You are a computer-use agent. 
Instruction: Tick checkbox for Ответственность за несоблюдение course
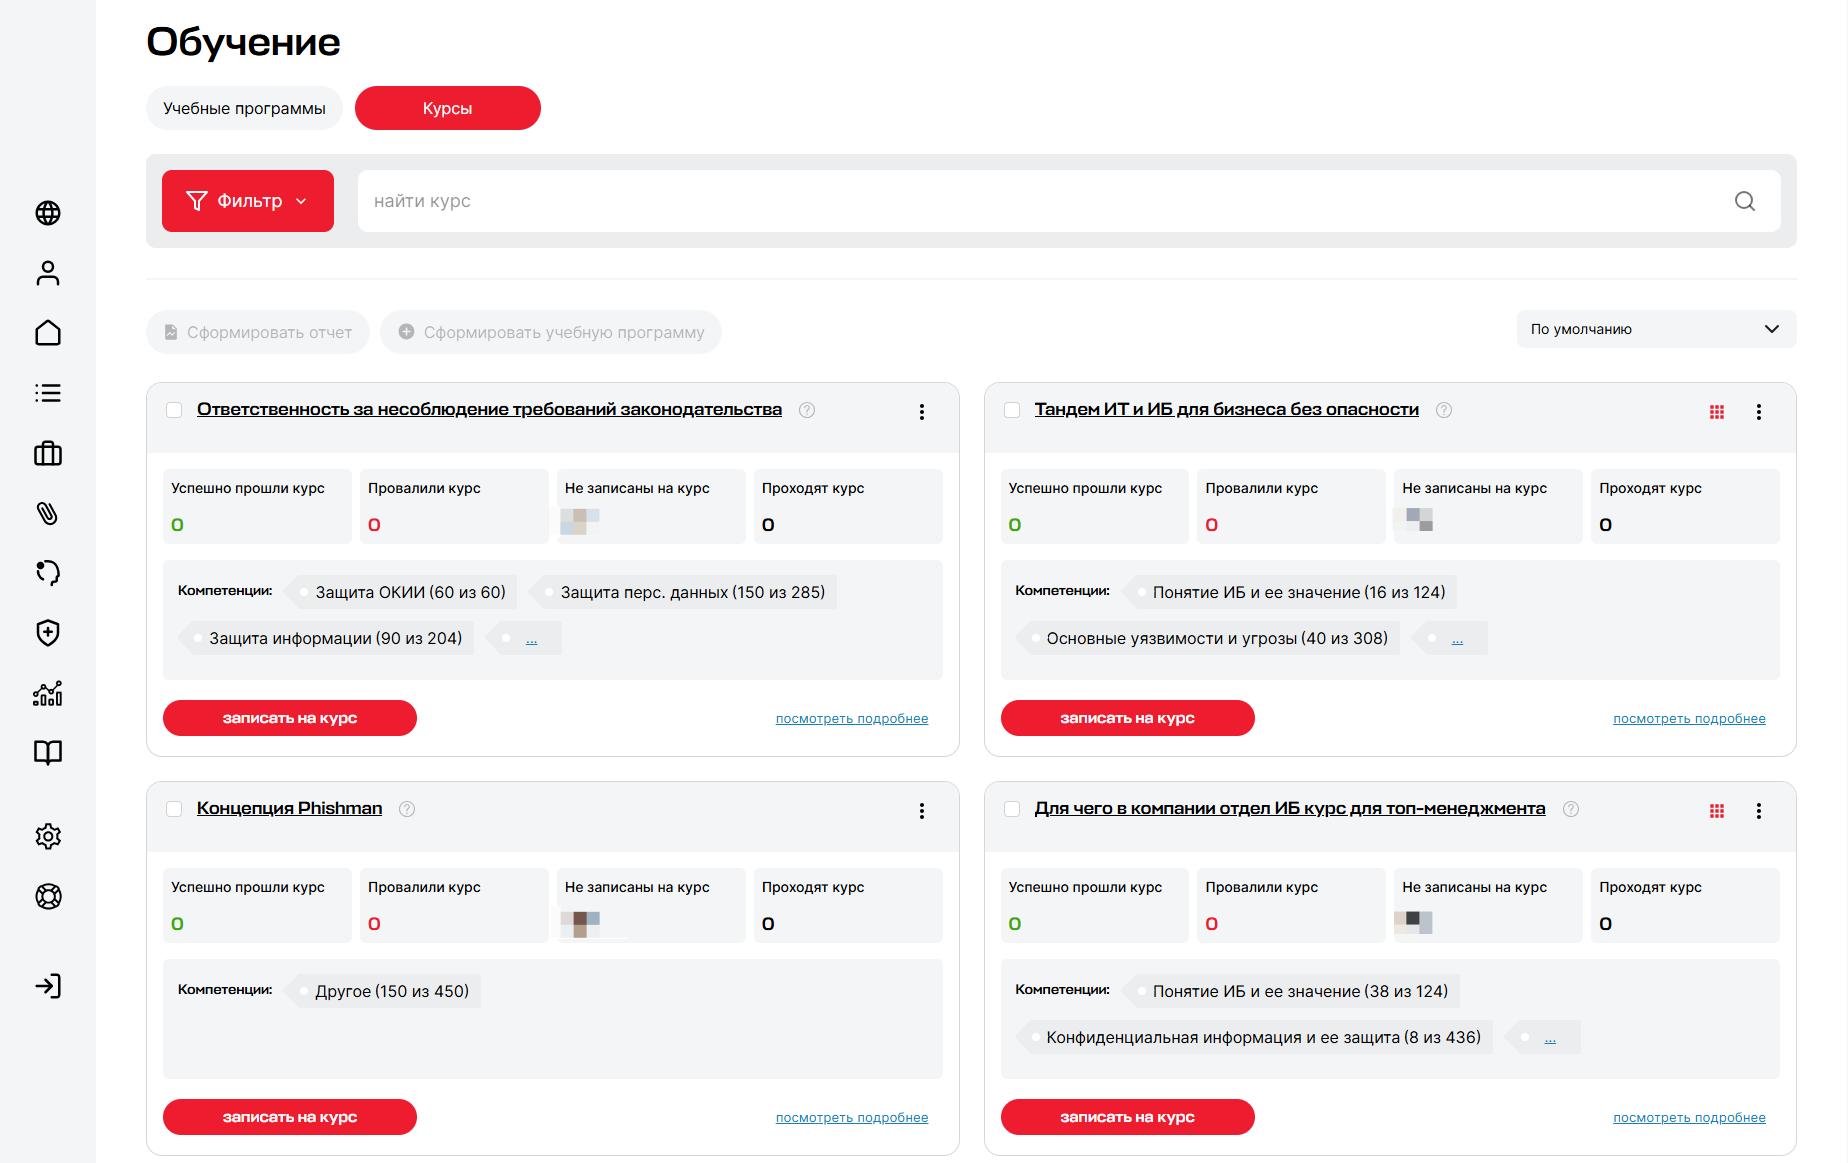click(174, 410)
